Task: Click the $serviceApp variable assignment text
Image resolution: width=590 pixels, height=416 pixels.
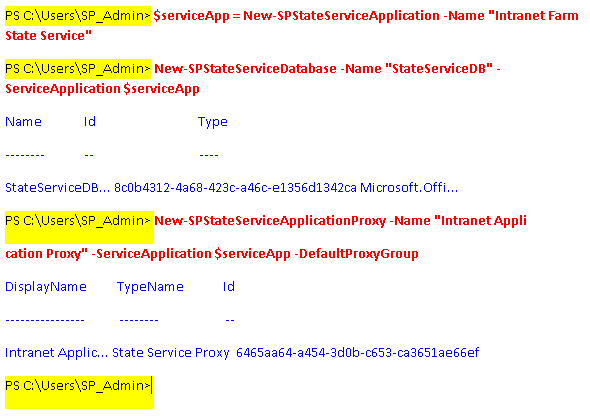Action: pos(192,16)
